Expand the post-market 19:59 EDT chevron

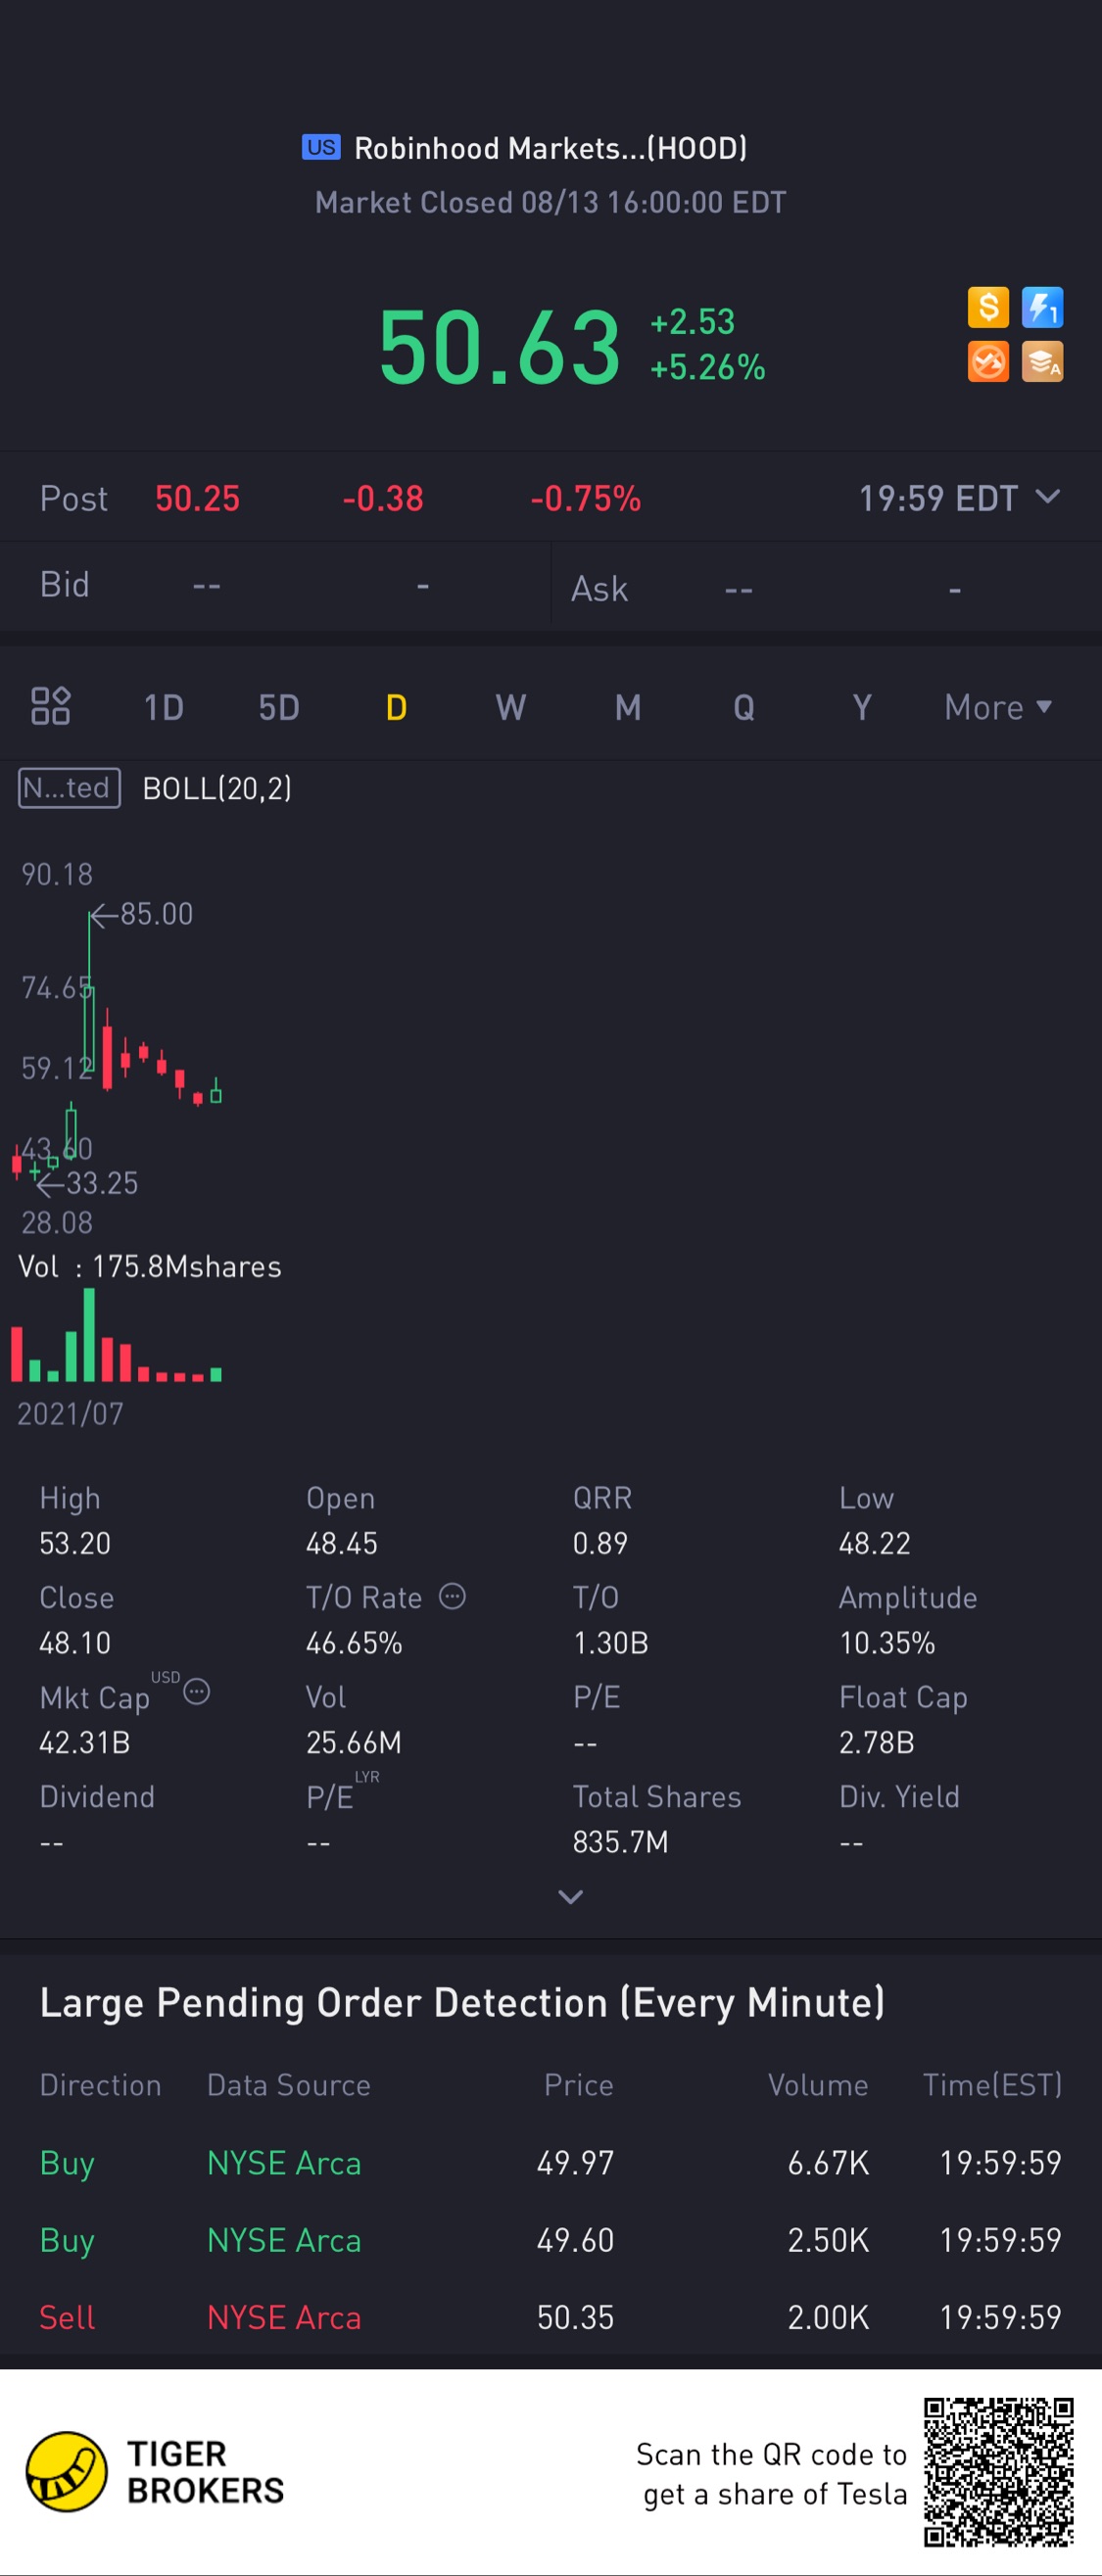click(x=1047, y=497)
